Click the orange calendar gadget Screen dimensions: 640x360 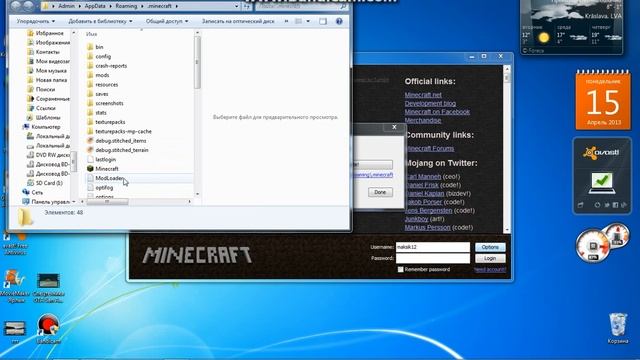(x=603, y=100)
